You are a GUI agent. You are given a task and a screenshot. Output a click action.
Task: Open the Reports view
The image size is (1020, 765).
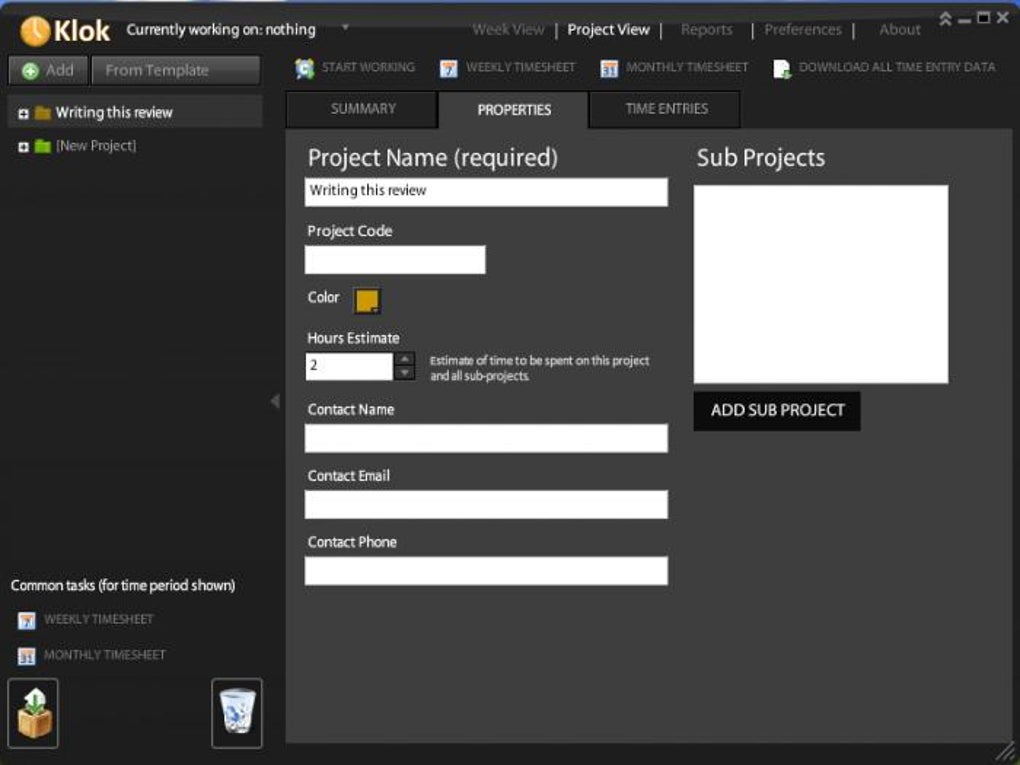click(706, 29)
